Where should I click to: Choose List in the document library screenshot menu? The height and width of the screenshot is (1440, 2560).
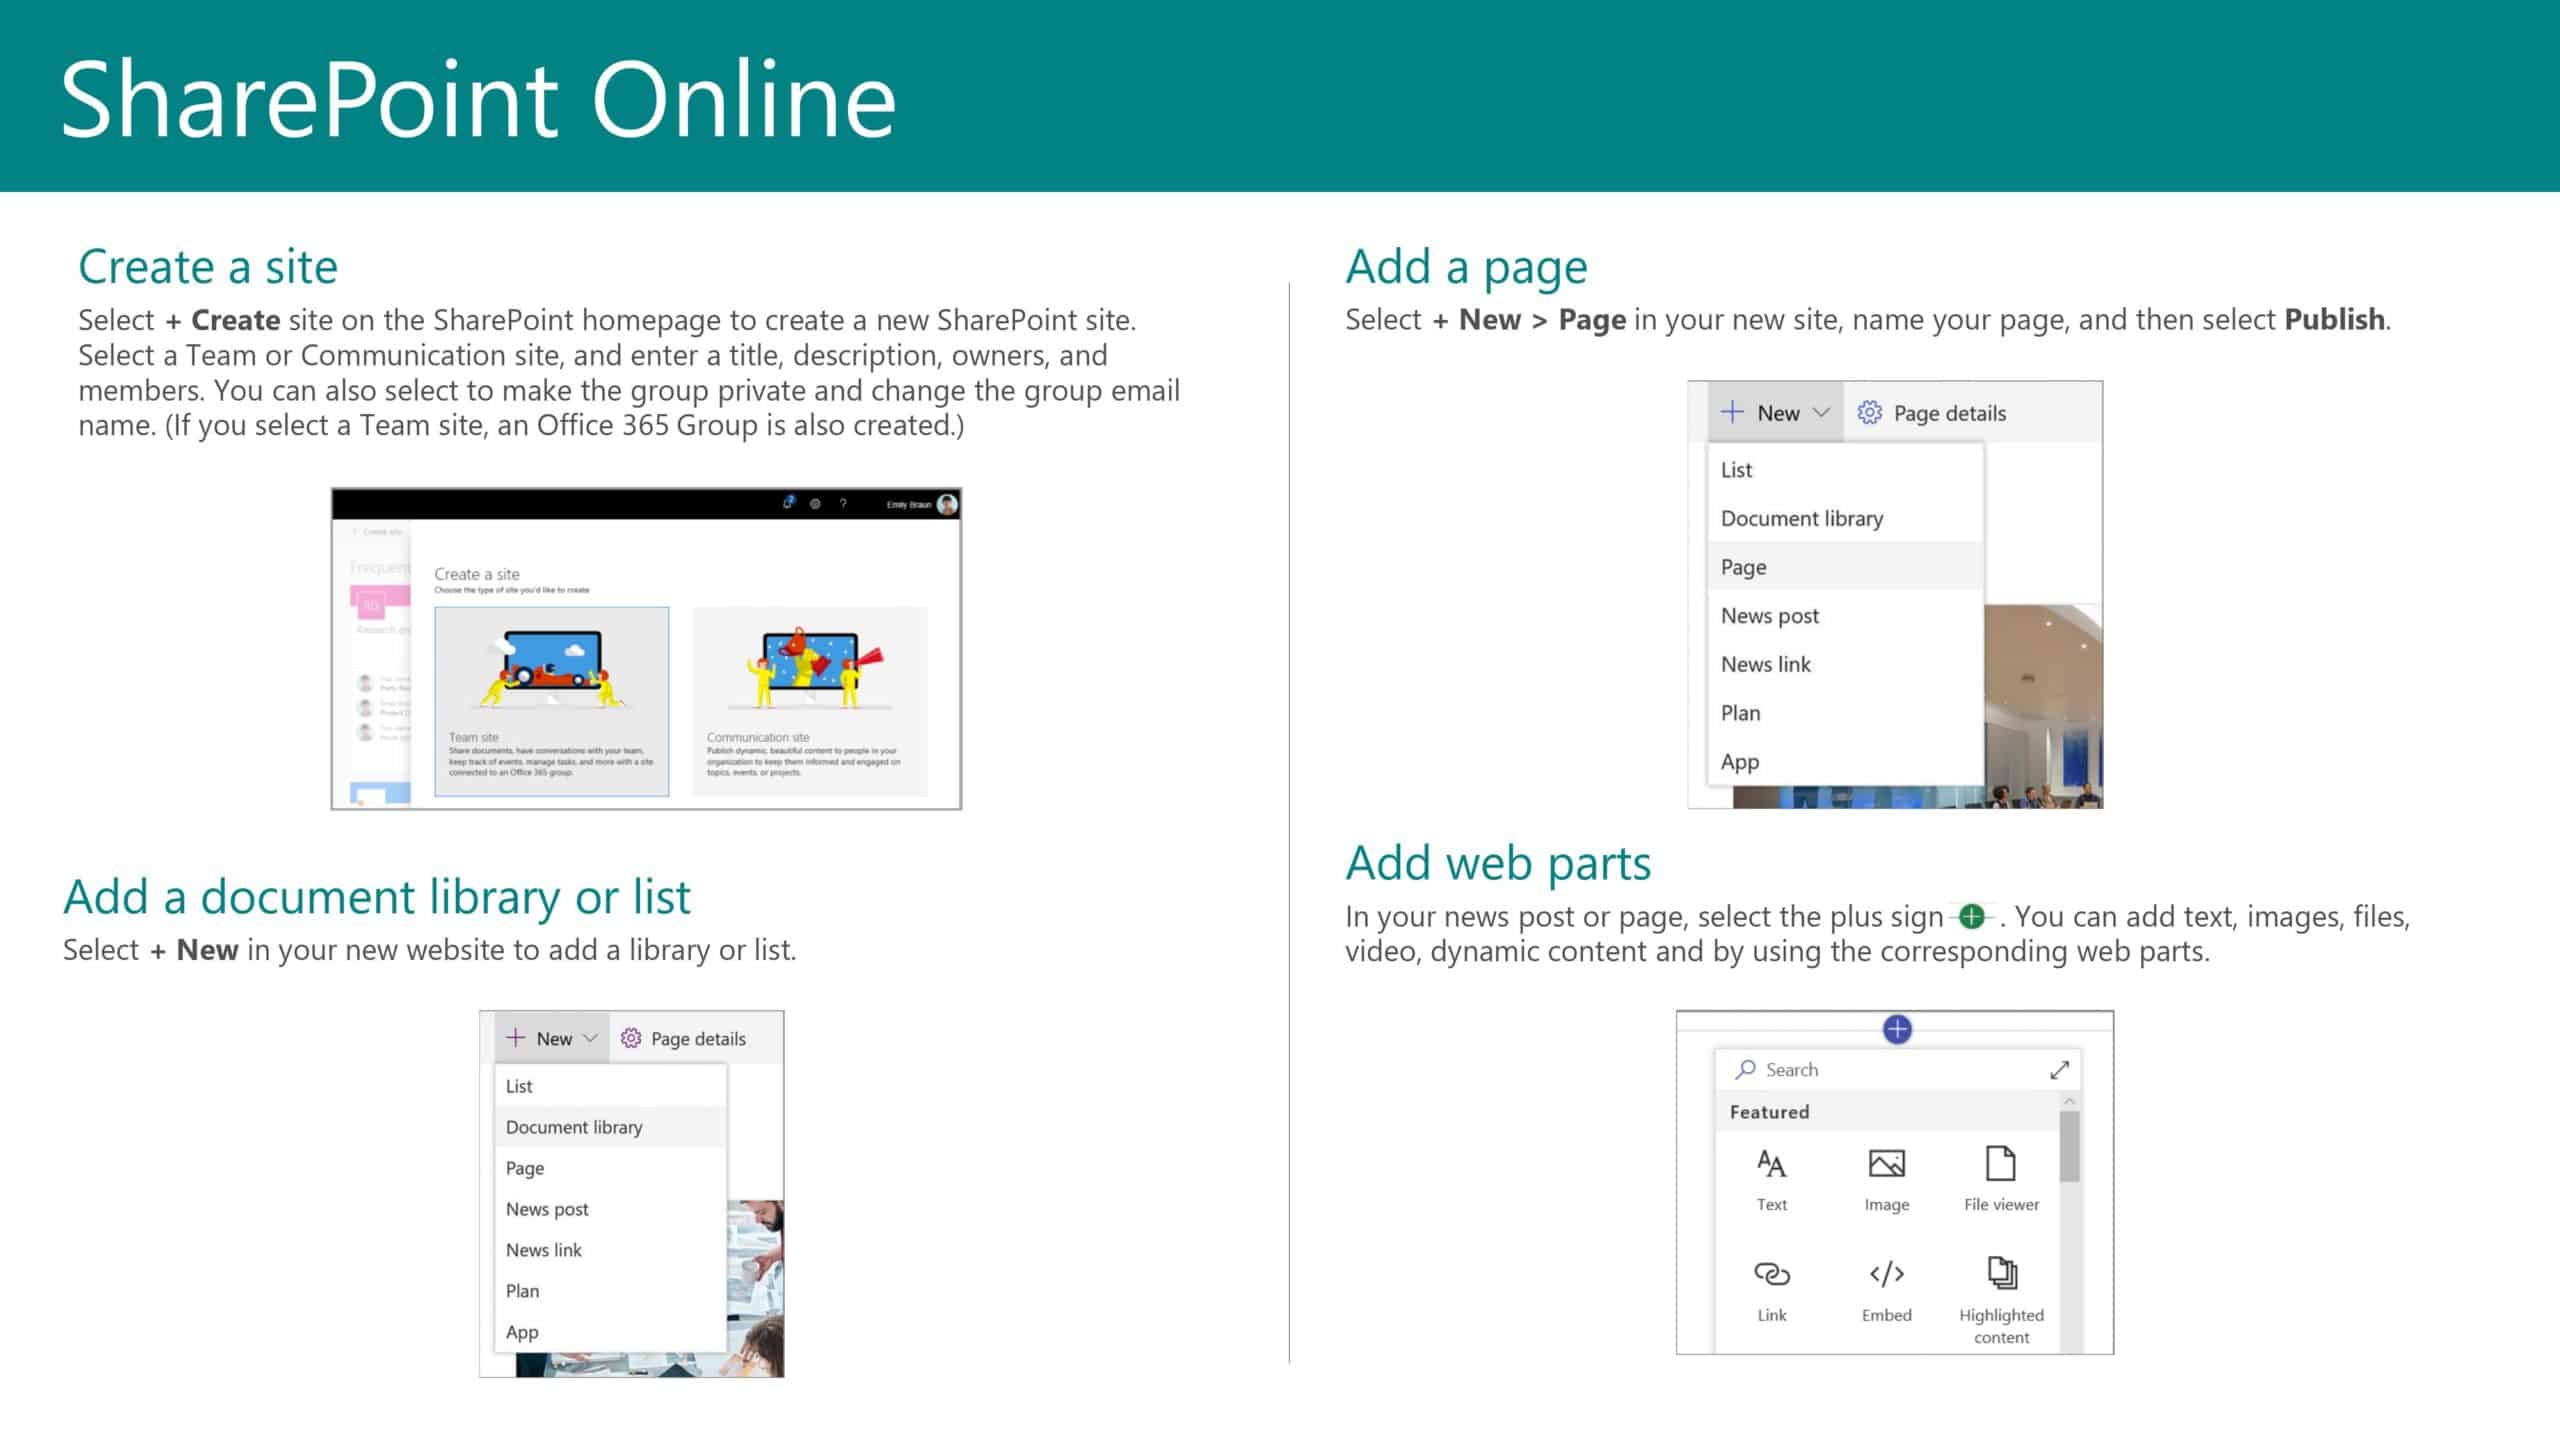(610, 1086)
